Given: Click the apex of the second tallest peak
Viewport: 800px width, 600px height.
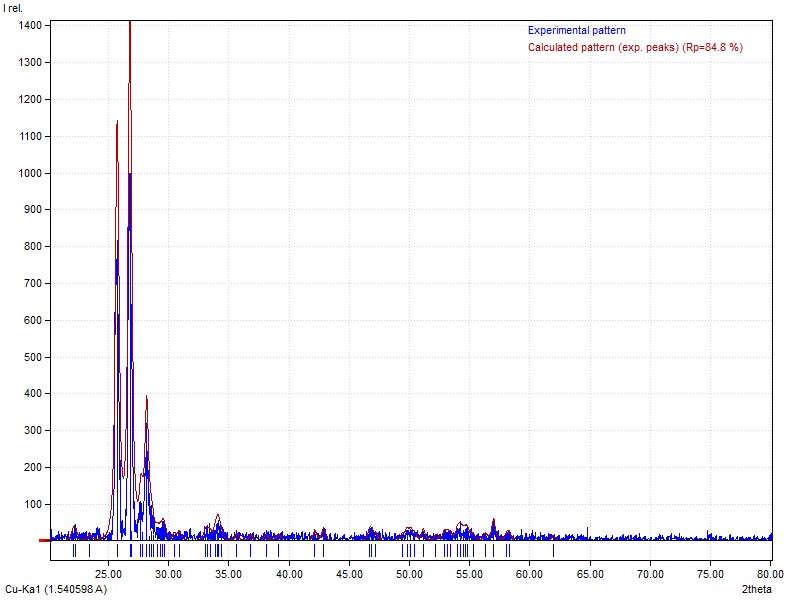Looking at the screenshot, I should tap(117, 122).
